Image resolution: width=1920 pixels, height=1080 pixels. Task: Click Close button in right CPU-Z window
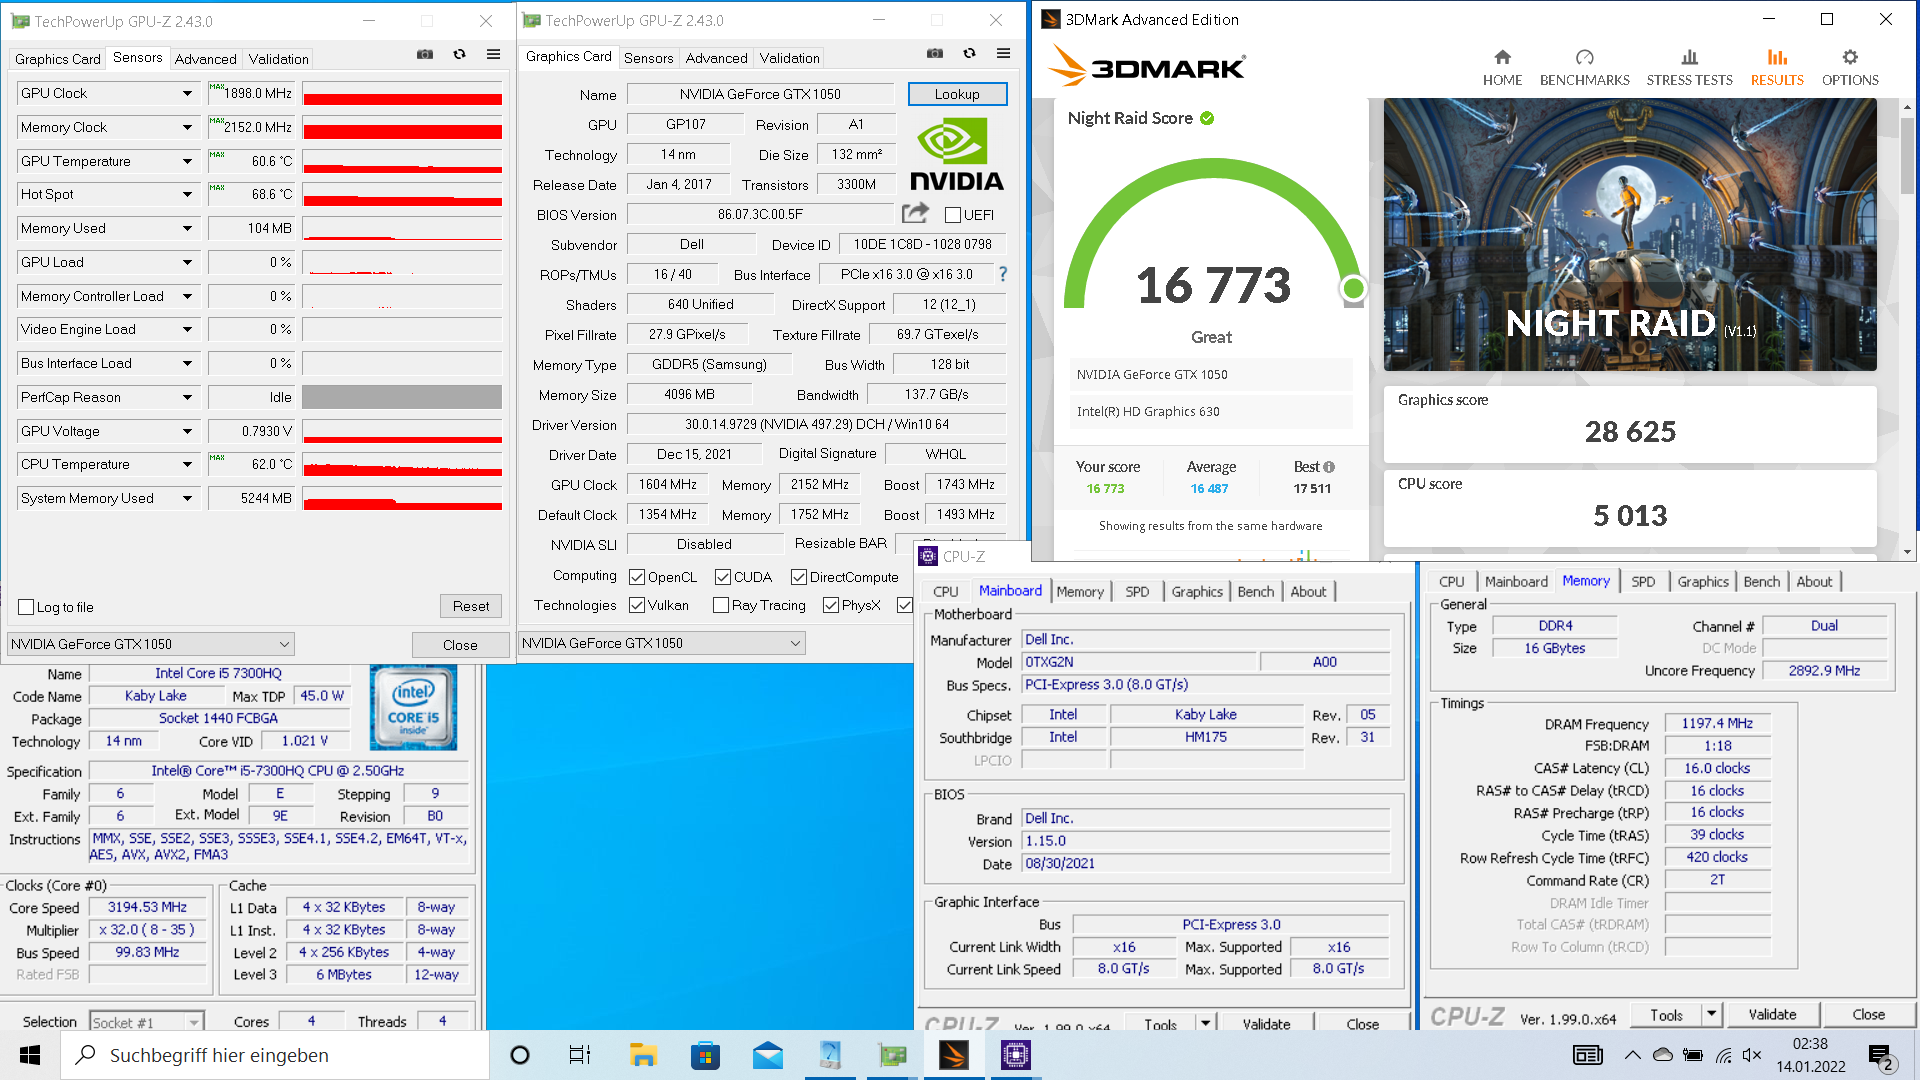1868,1014
